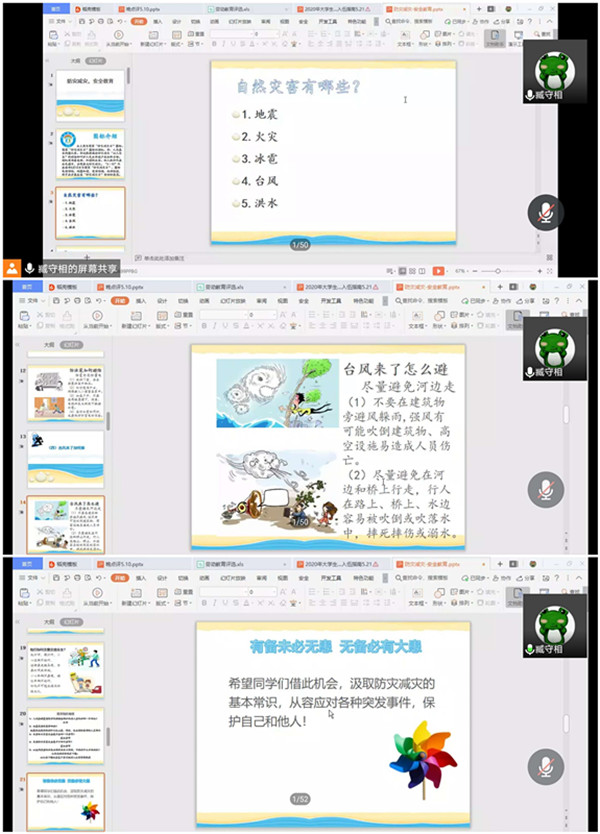
Task: Click orange slideshow play icon in status bar
Action: click(x=438, y=271)
